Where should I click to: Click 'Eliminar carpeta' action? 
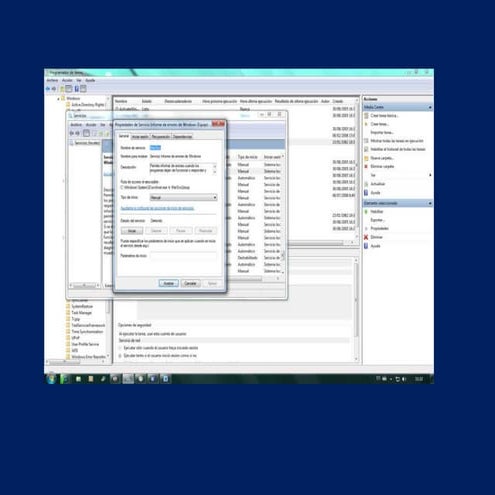[x=382, y=166]
